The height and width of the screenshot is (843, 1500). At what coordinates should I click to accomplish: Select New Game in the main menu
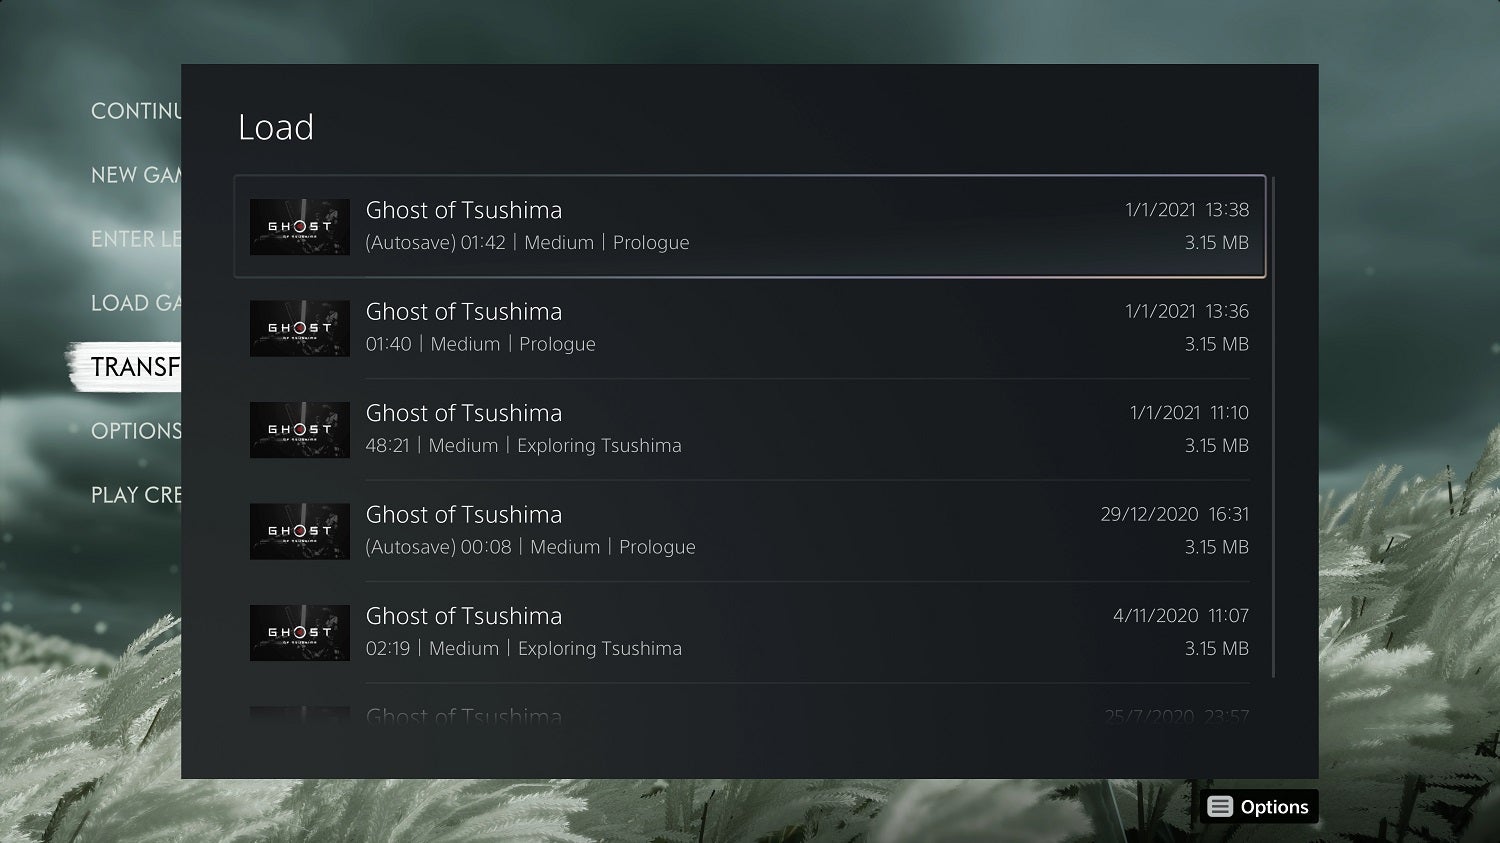coord(136,175)
